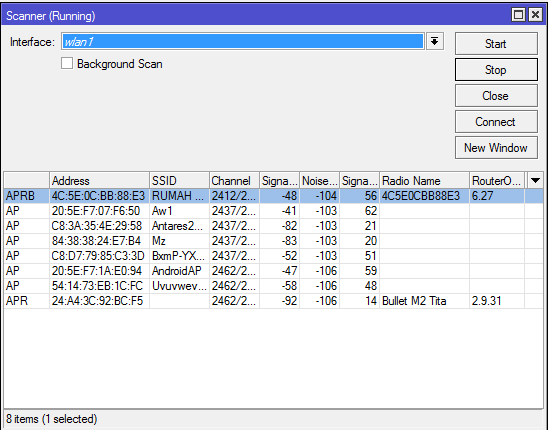Click the APR flags cell
This screenshot has width=548, height=430.
pyautogui.click(x=27, y=301)
